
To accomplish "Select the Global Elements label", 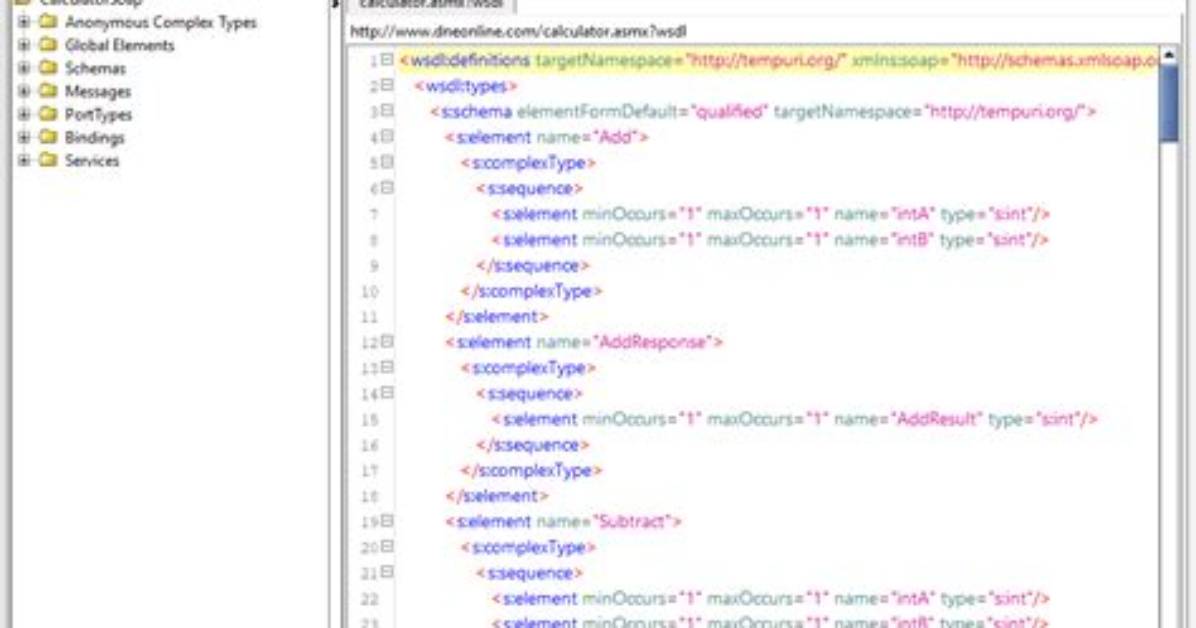I will point(120,45).
